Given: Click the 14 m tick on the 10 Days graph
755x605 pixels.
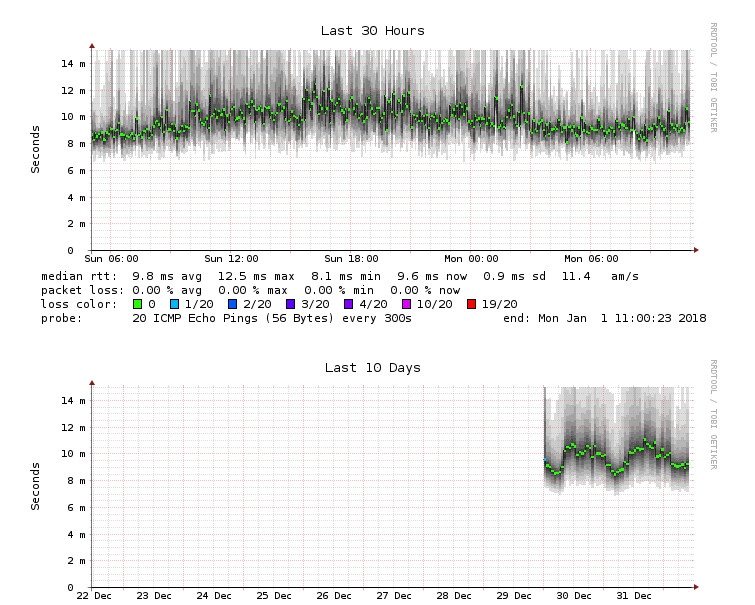Looking at the screenshot, I should (73, 401).
